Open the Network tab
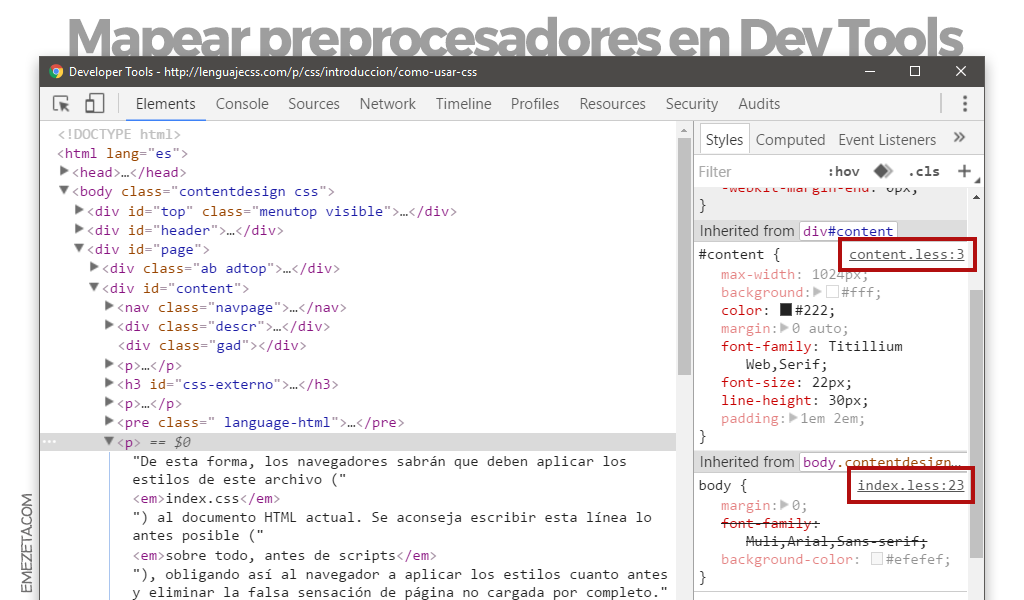Image resolution: width=1024 pixels, height=600 pixels. pyautogui.click(x=388, y=104)
